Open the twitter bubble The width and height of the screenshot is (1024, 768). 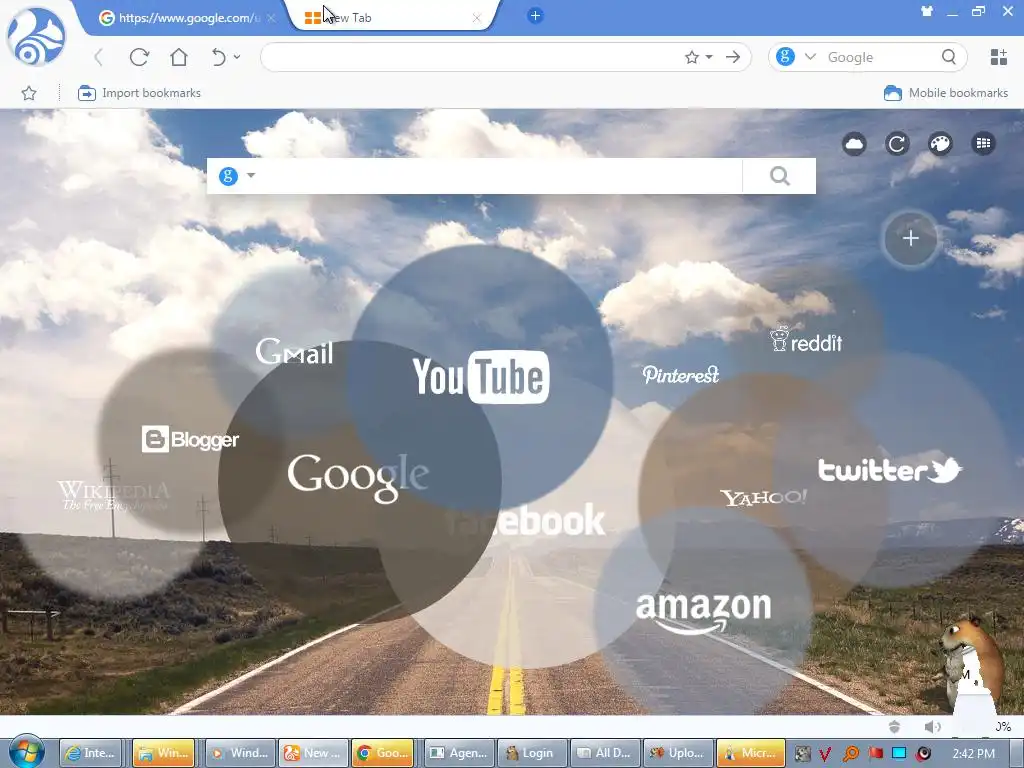click(889, 470)
